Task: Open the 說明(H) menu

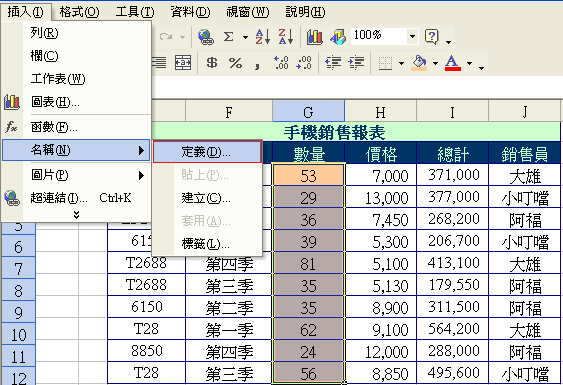Action: point(305,12)
